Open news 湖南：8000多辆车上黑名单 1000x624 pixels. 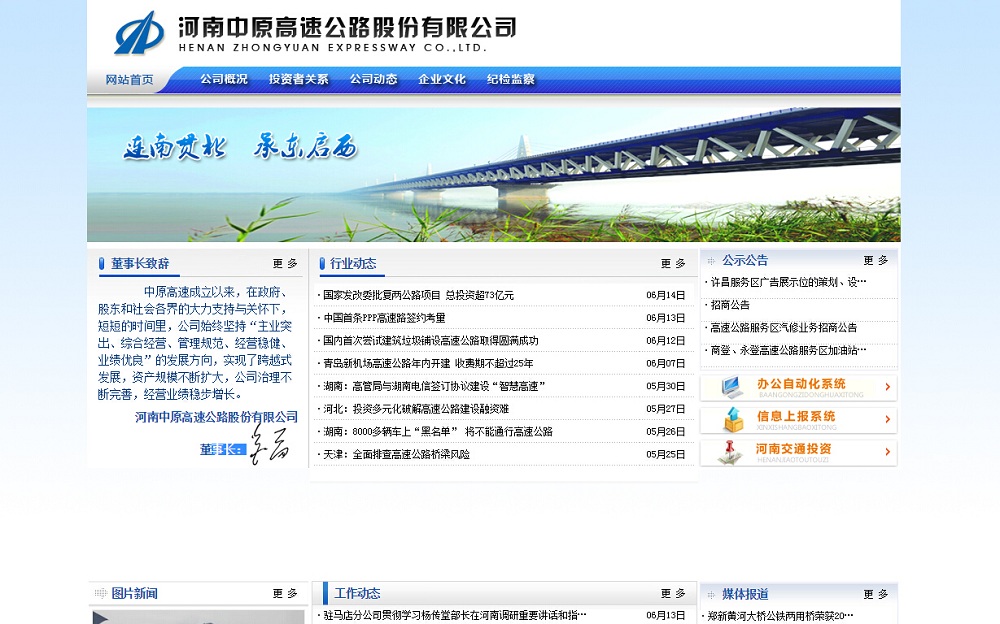click(x=438, y=432)
